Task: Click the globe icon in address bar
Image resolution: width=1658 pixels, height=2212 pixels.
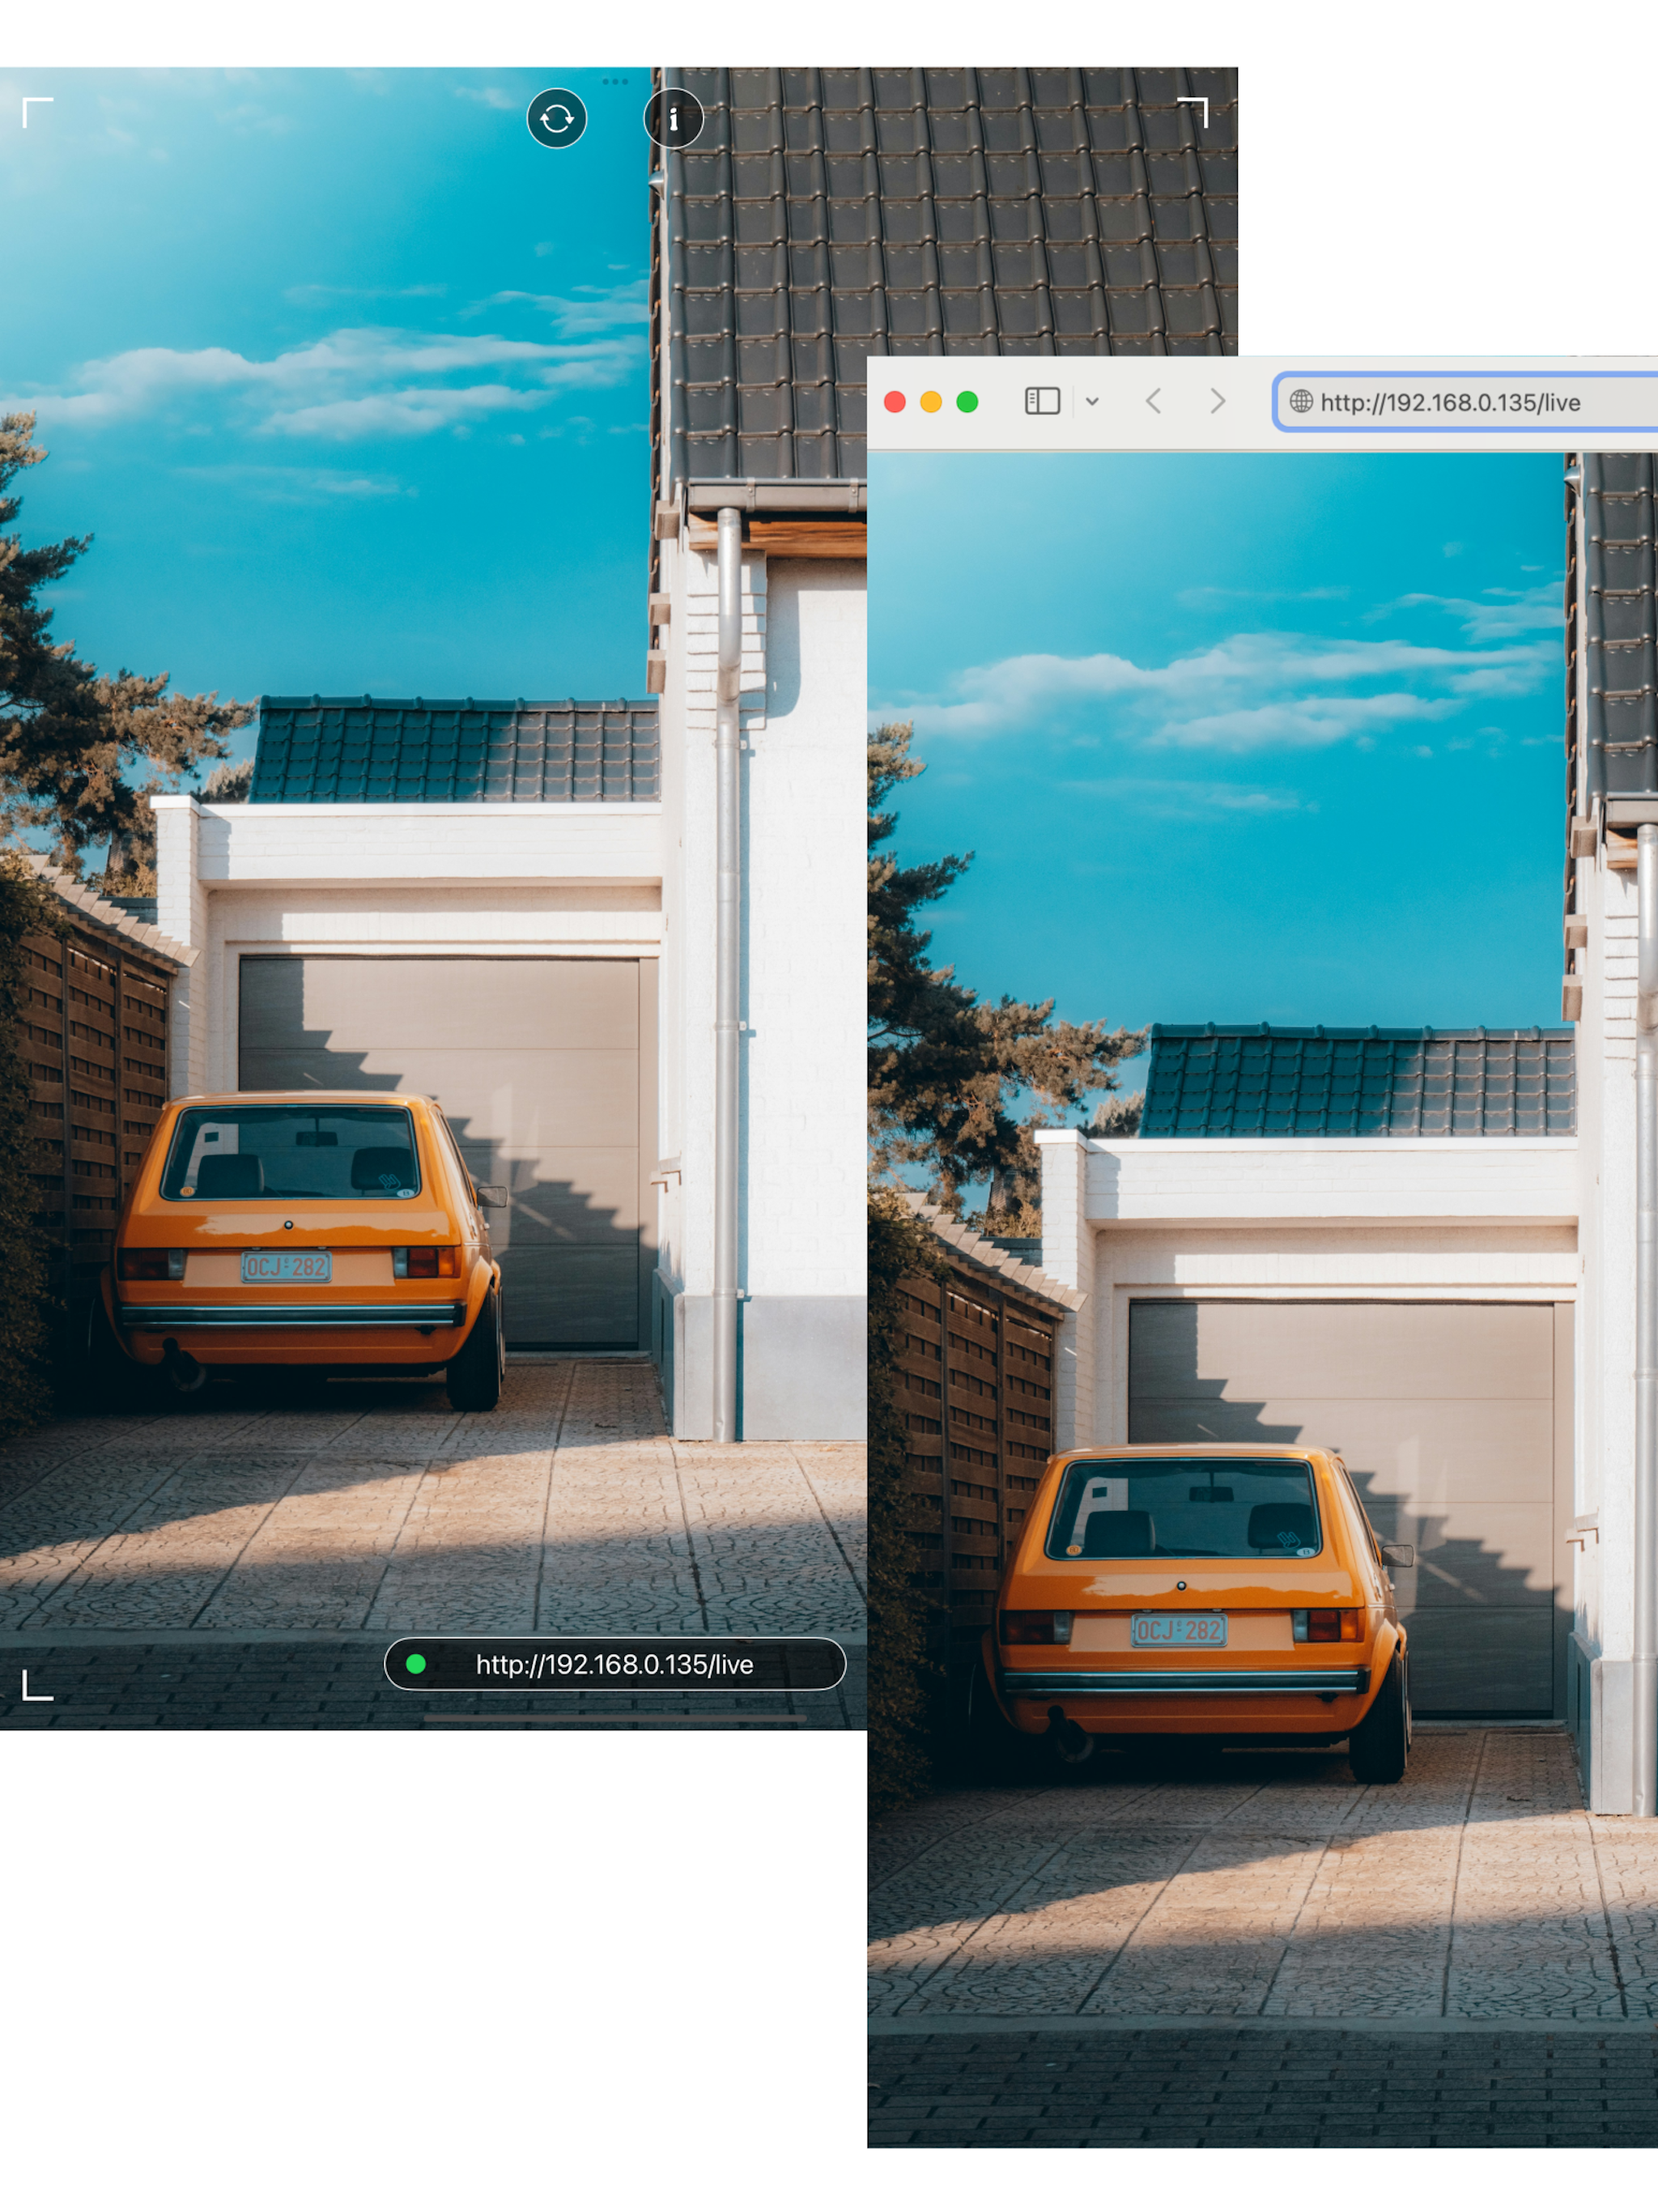Action: [1301, 402]
